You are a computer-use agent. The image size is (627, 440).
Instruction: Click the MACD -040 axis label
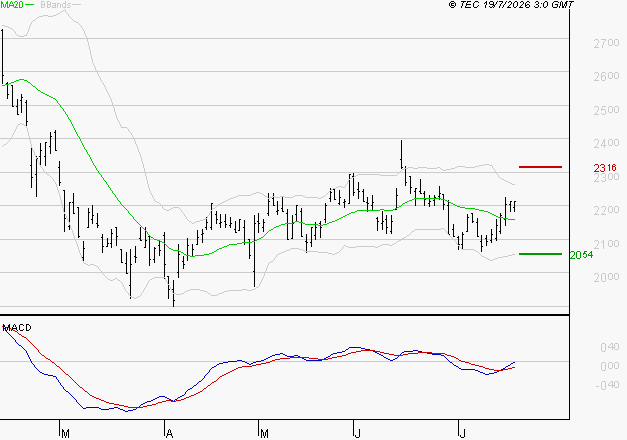(607, 385)
